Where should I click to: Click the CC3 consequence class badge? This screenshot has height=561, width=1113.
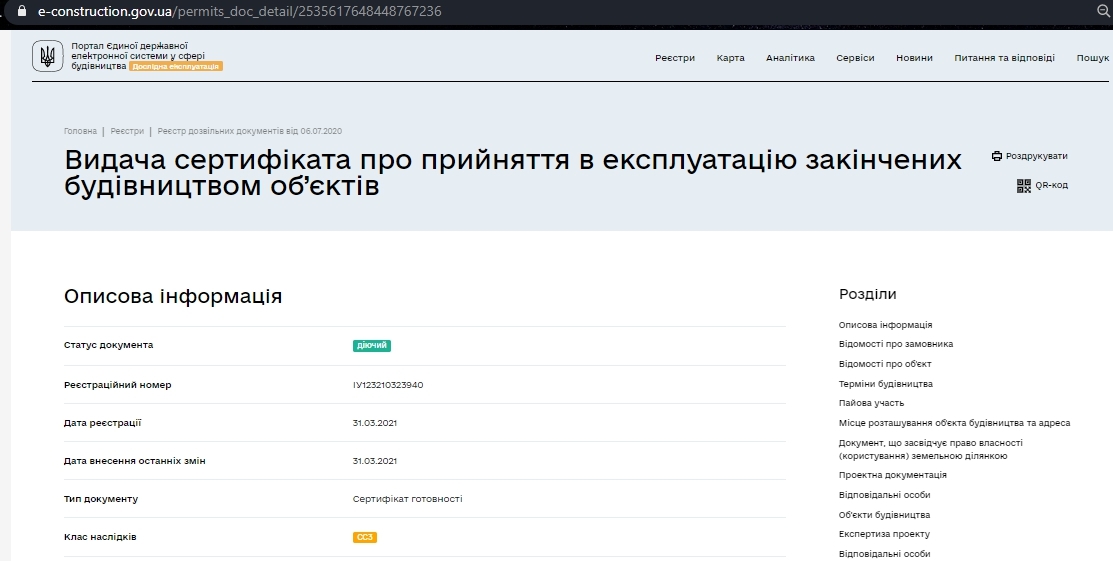365,538
